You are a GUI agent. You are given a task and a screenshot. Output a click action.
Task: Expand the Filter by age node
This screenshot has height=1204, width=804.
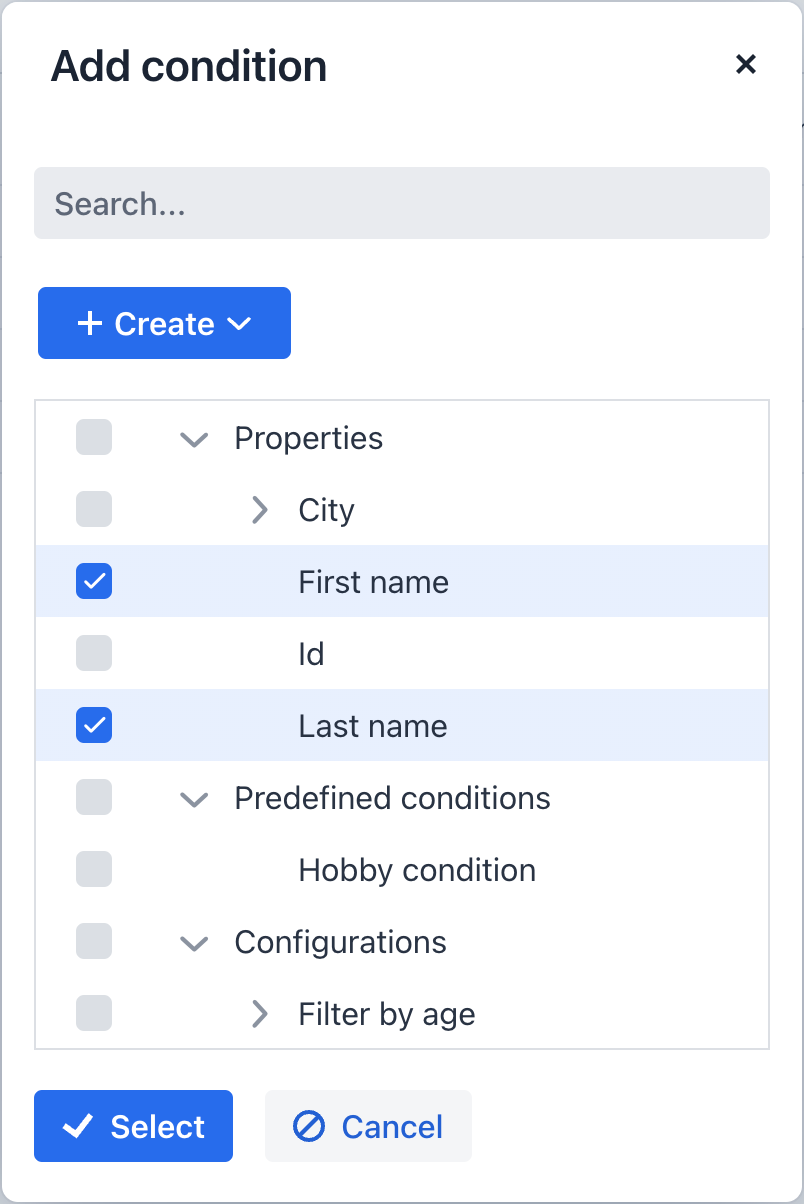tap(259, 1013)
